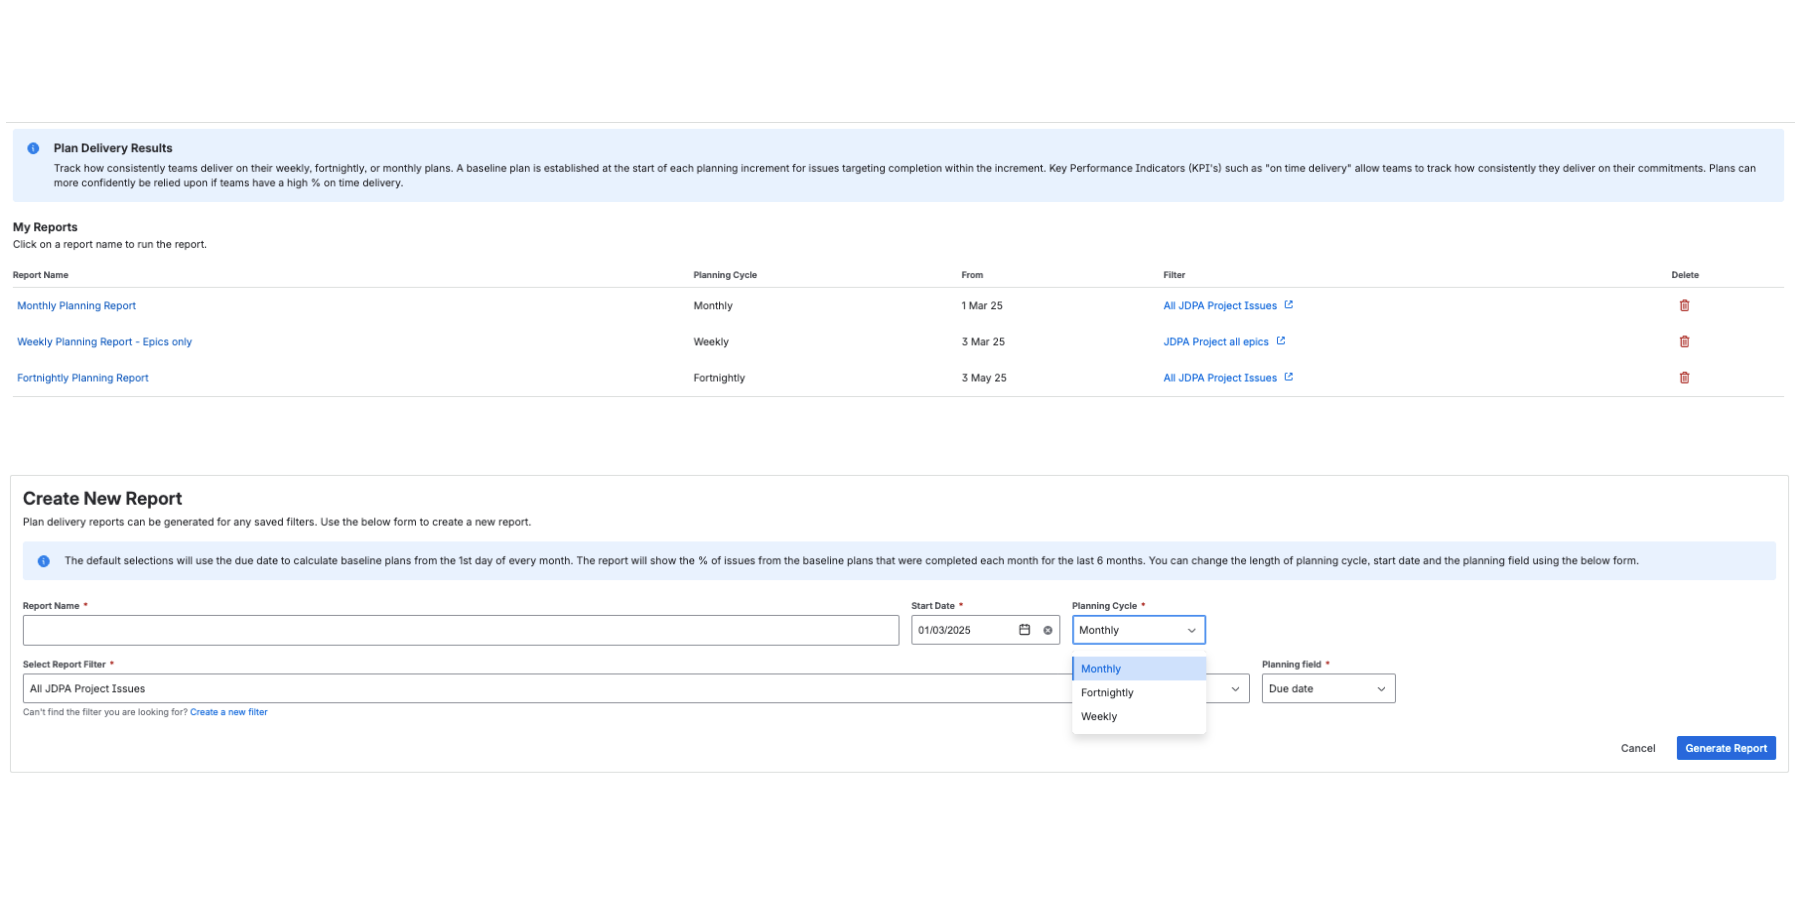Choose Monthly from the cycle options

1101,669
